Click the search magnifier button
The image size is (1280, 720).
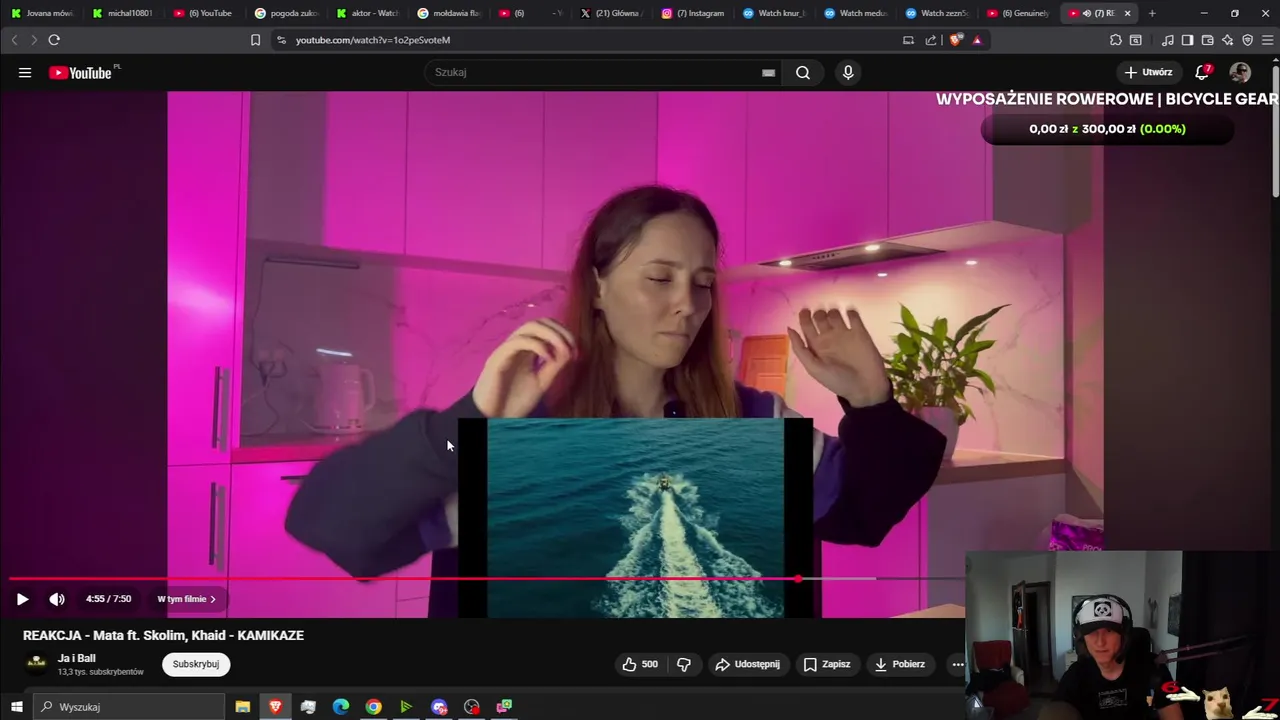click(x=803, y=72)
